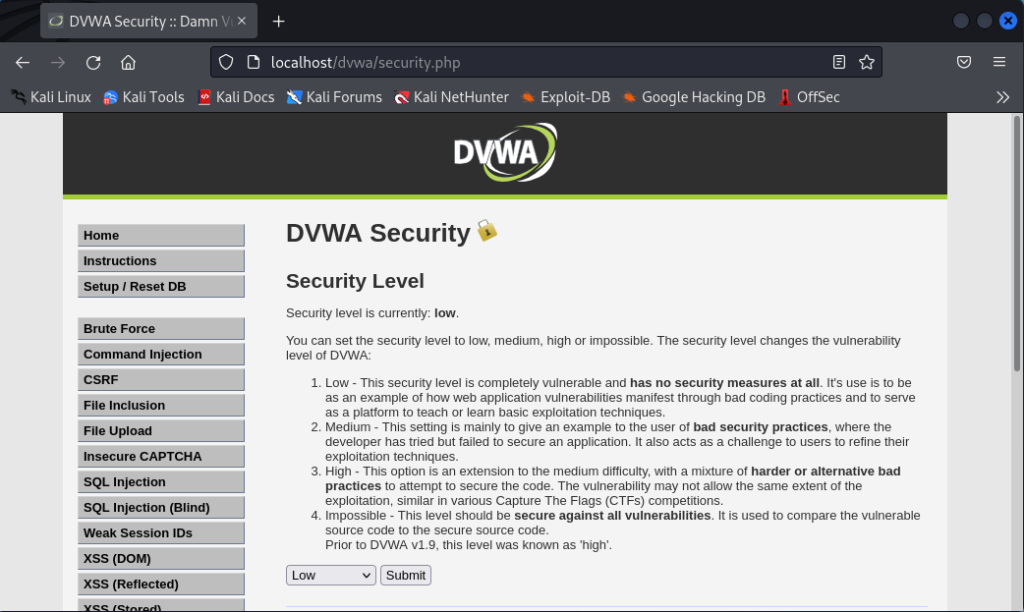
Task: Open SQL Injection module
Action: 161,481
